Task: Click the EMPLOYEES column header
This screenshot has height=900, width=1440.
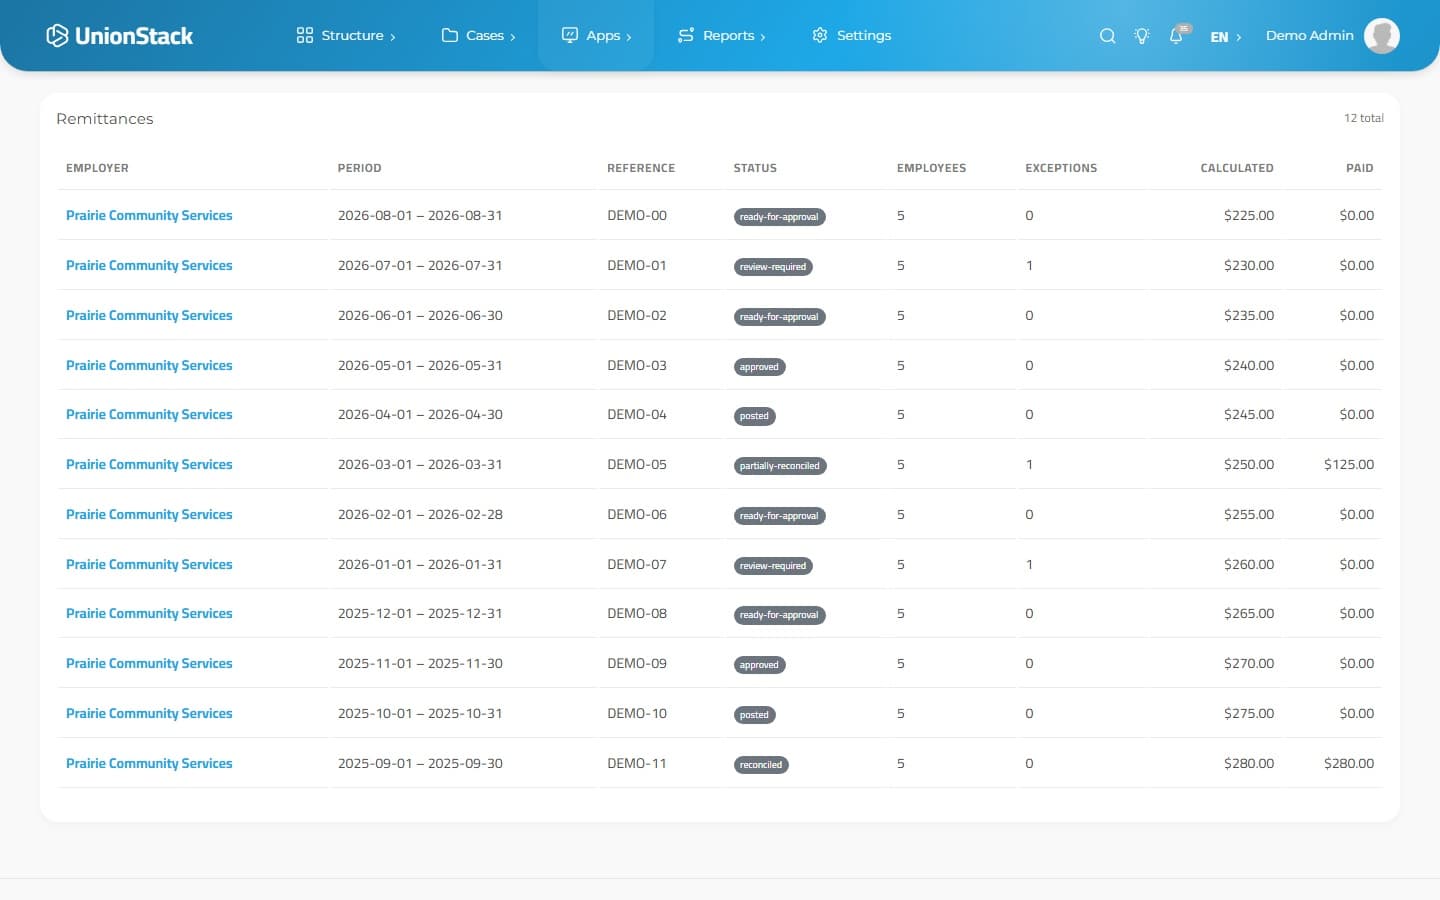Action: pos(931,168)
